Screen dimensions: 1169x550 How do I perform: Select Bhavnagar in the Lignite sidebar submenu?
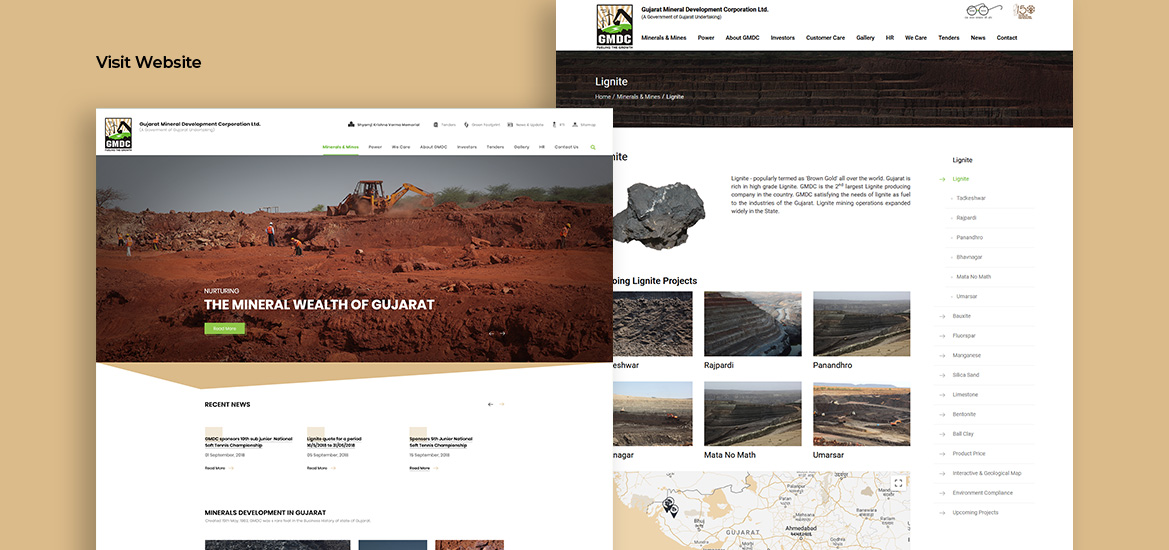970,257
